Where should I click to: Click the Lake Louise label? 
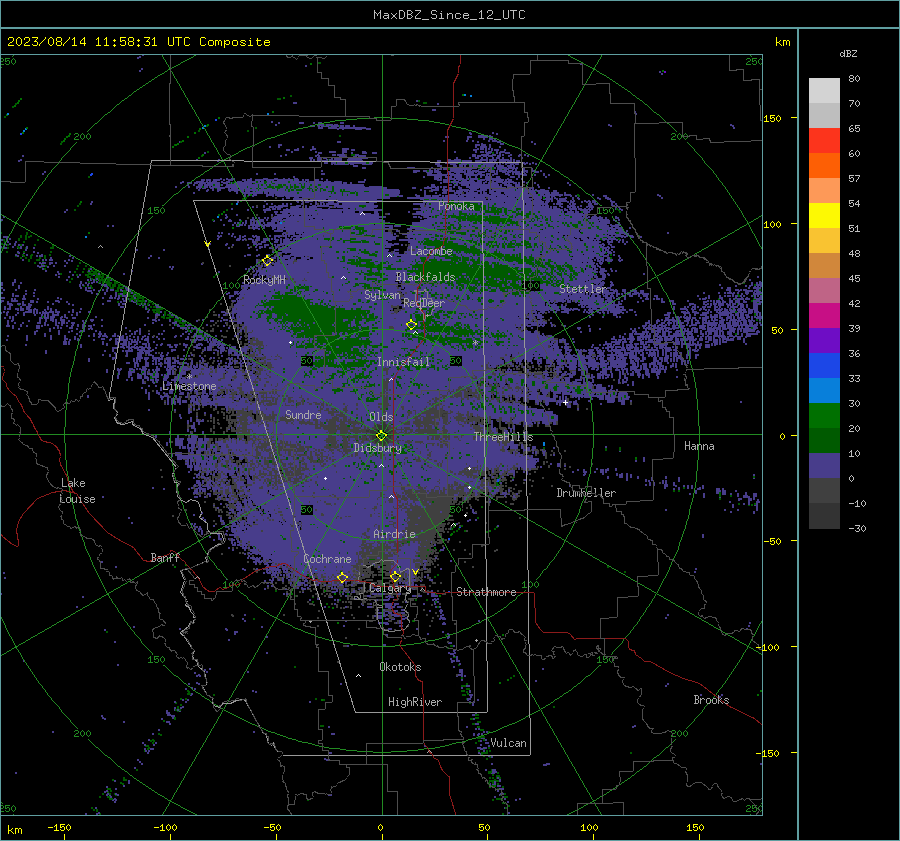[77, 491]
